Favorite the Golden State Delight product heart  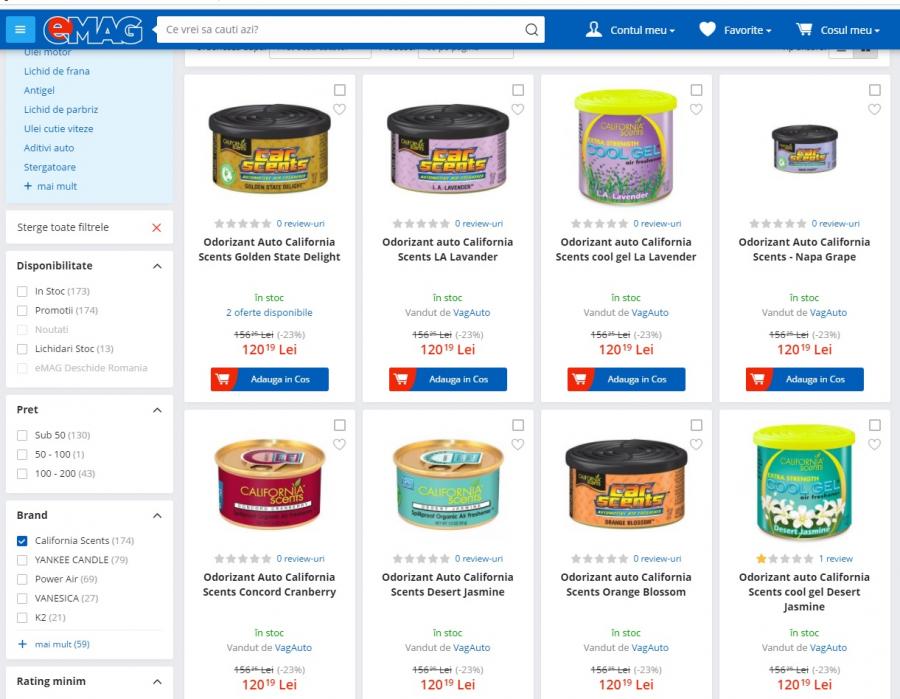340,109
